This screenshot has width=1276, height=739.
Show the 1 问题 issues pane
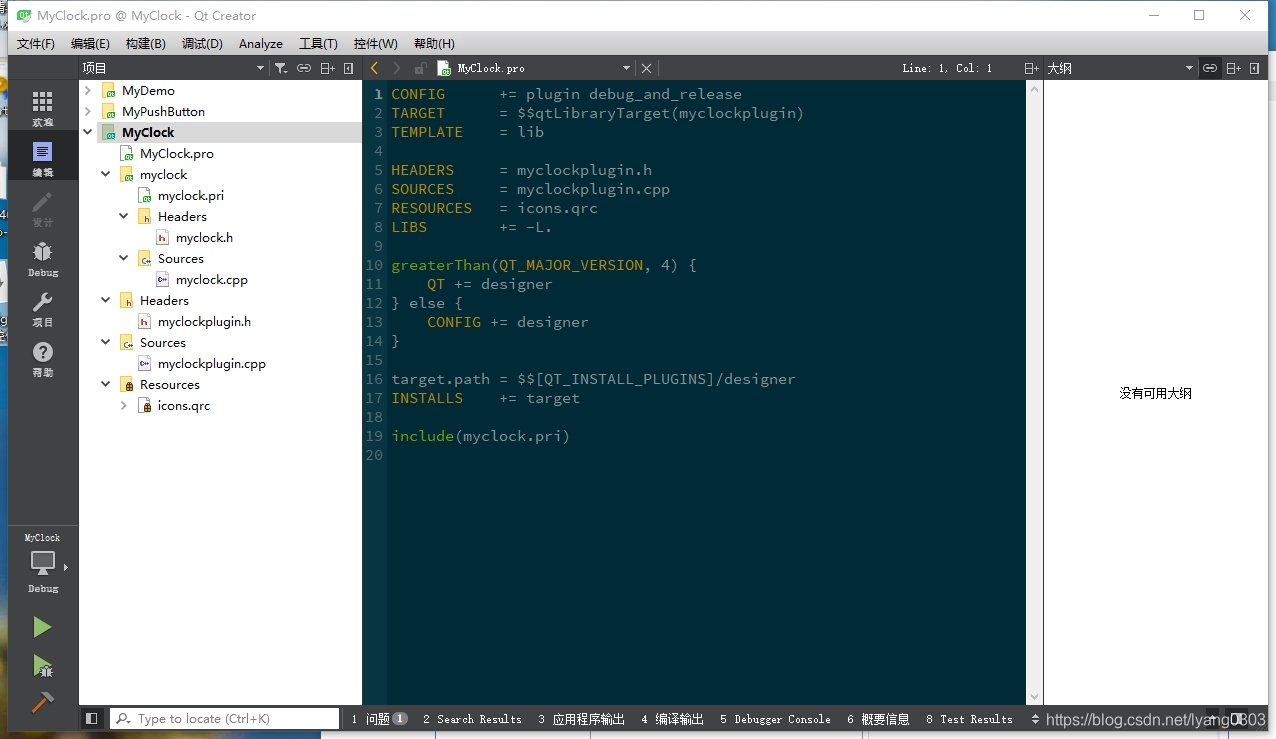(x=379, y=718)
